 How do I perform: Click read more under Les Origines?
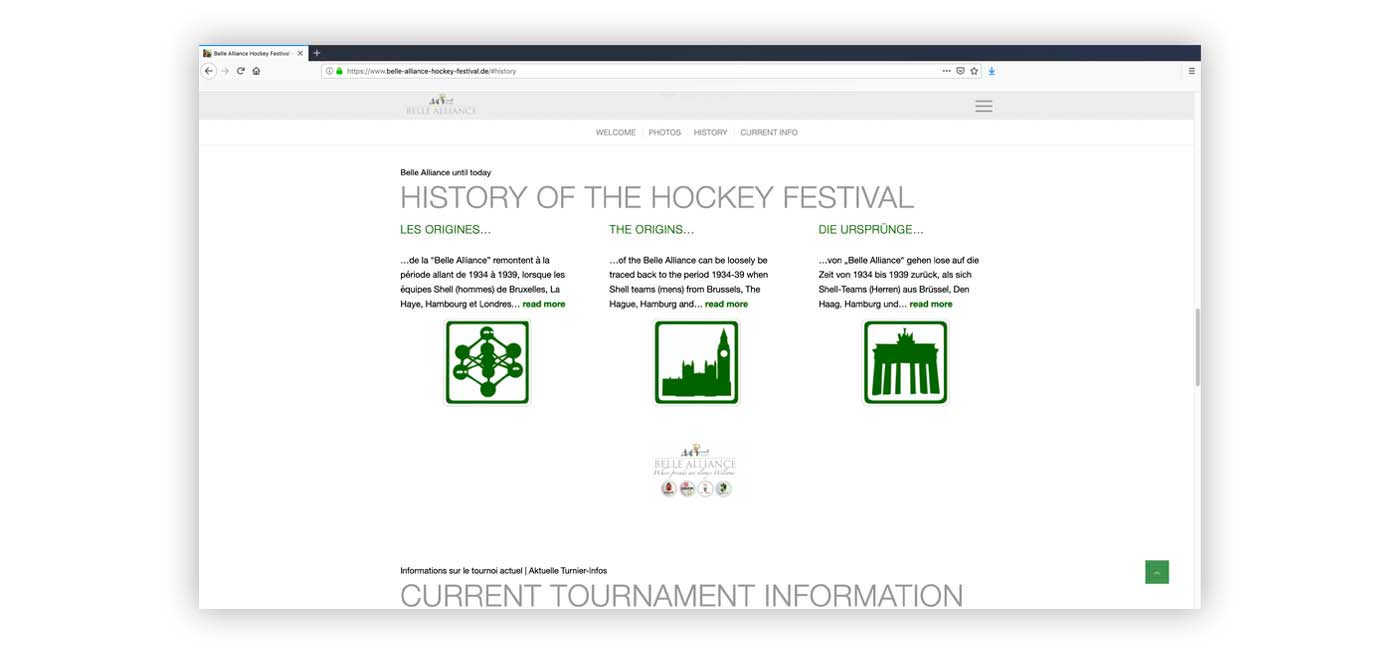(x=543, y=304)
